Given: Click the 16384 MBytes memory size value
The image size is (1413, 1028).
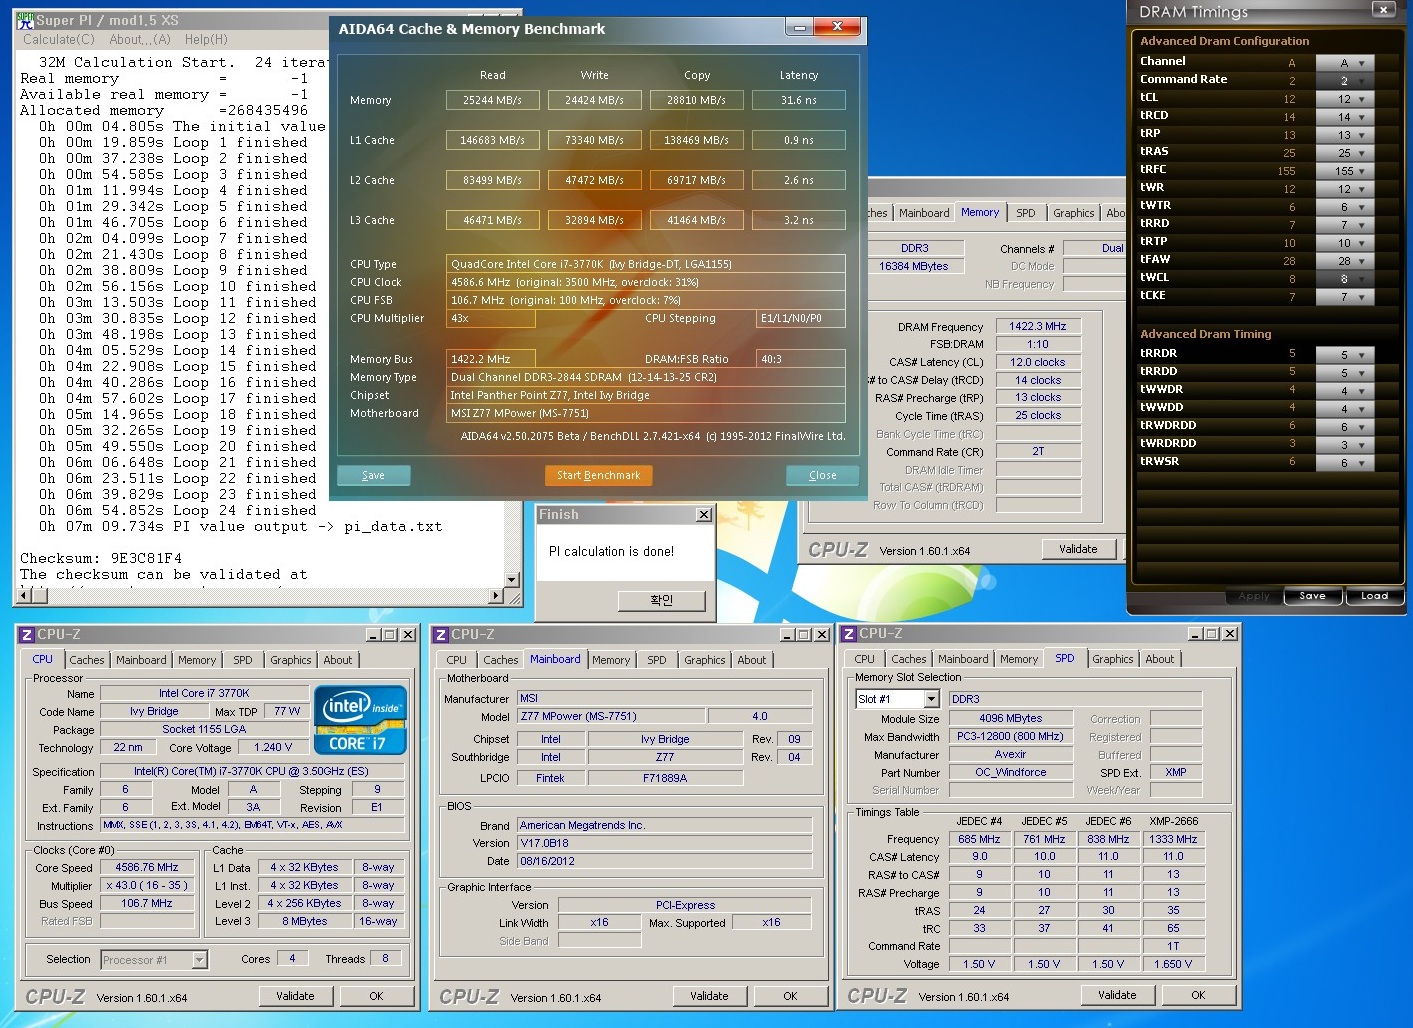Looking at the screenshot, I should (x=914, y=266).
